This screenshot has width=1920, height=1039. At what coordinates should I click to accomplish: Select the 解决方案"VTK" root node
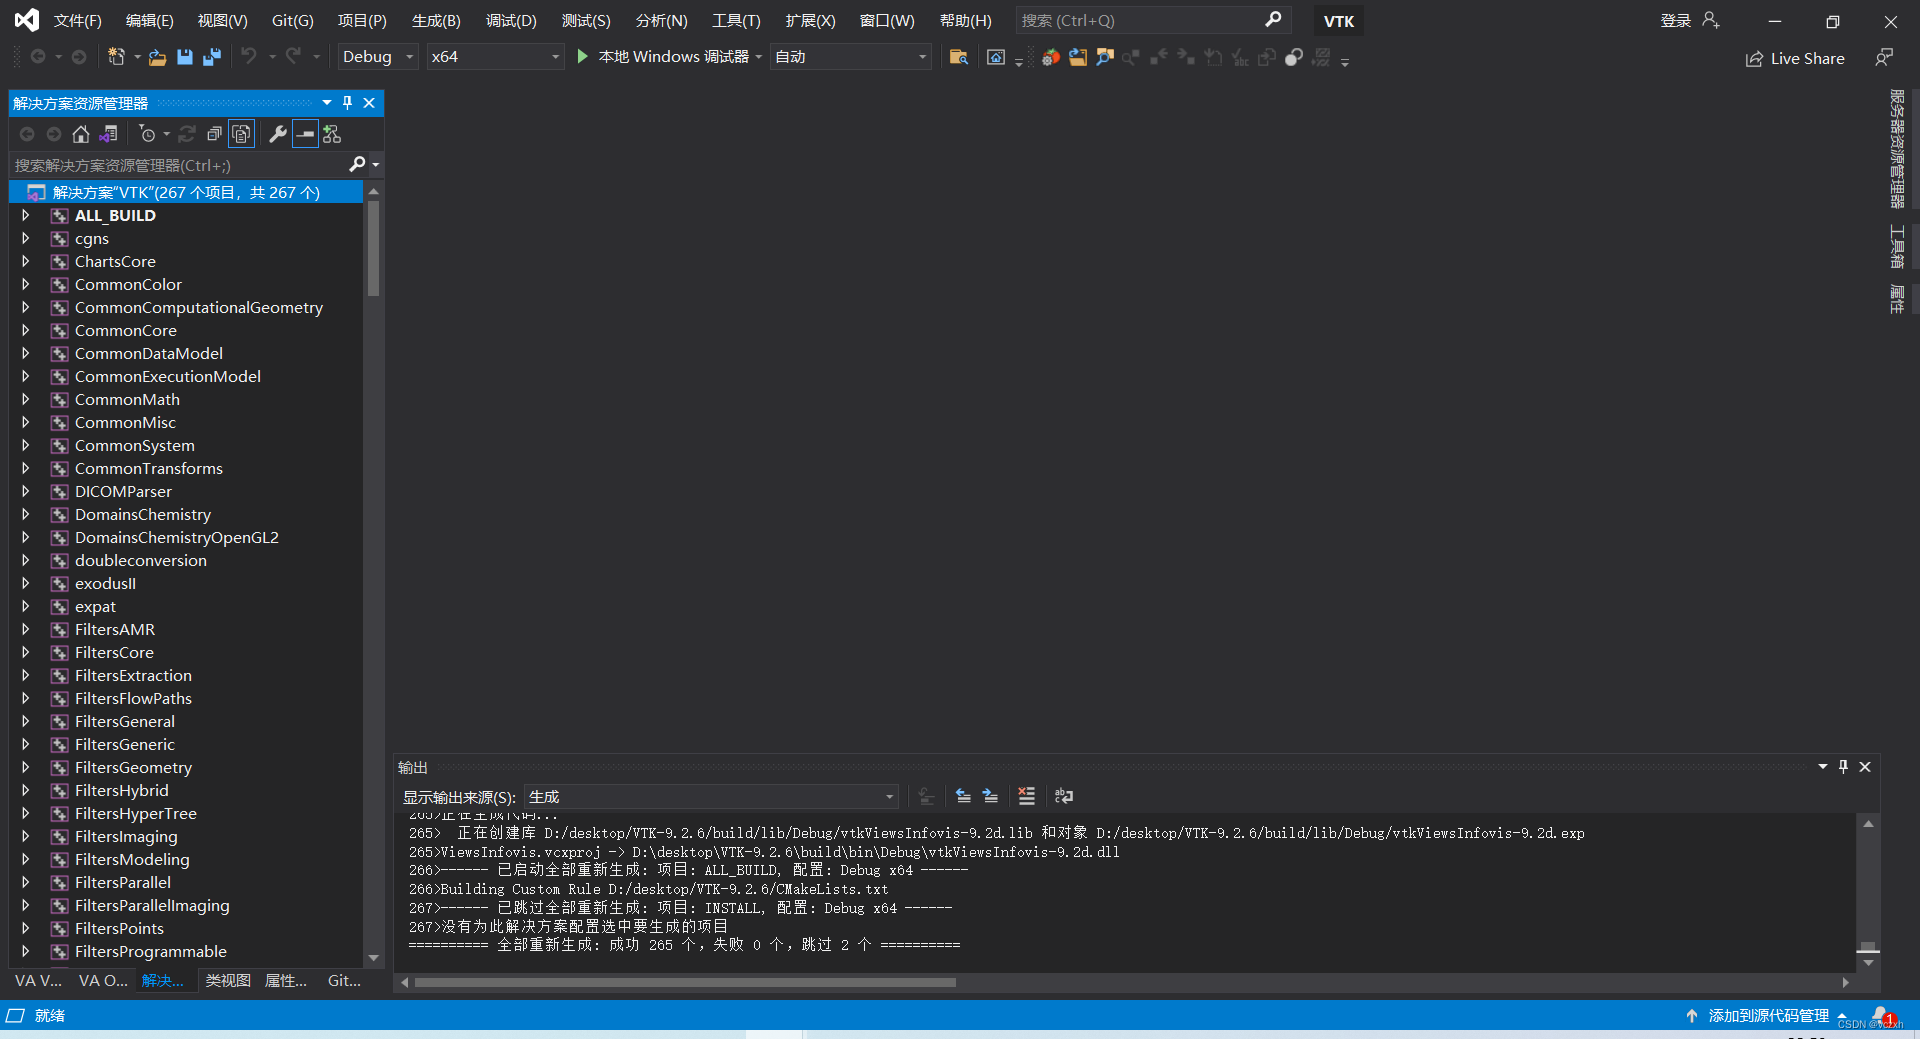pos(186,192)
